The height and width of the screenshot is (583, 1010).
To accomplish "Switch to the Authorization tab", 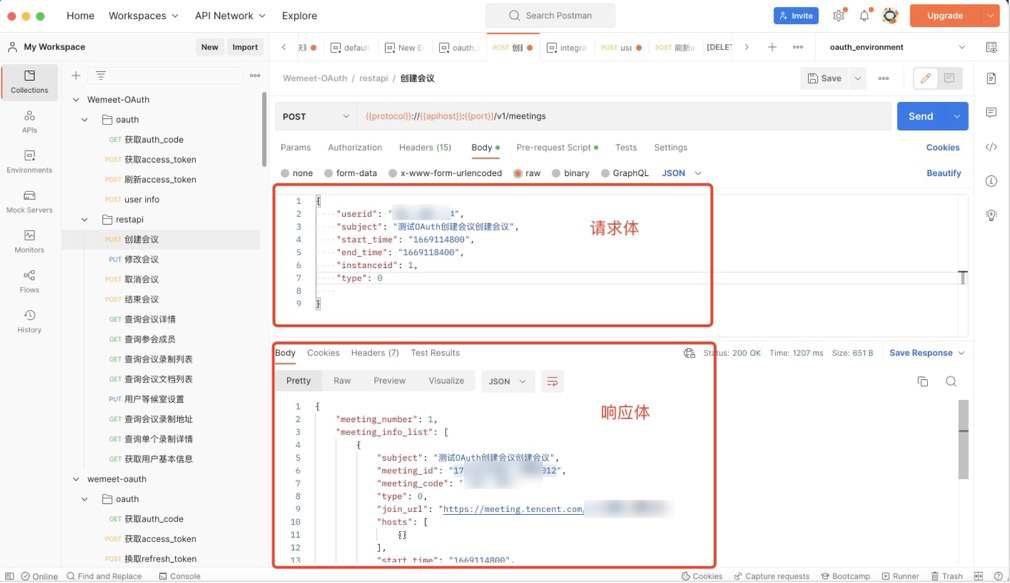I will (x=355, y=148).
